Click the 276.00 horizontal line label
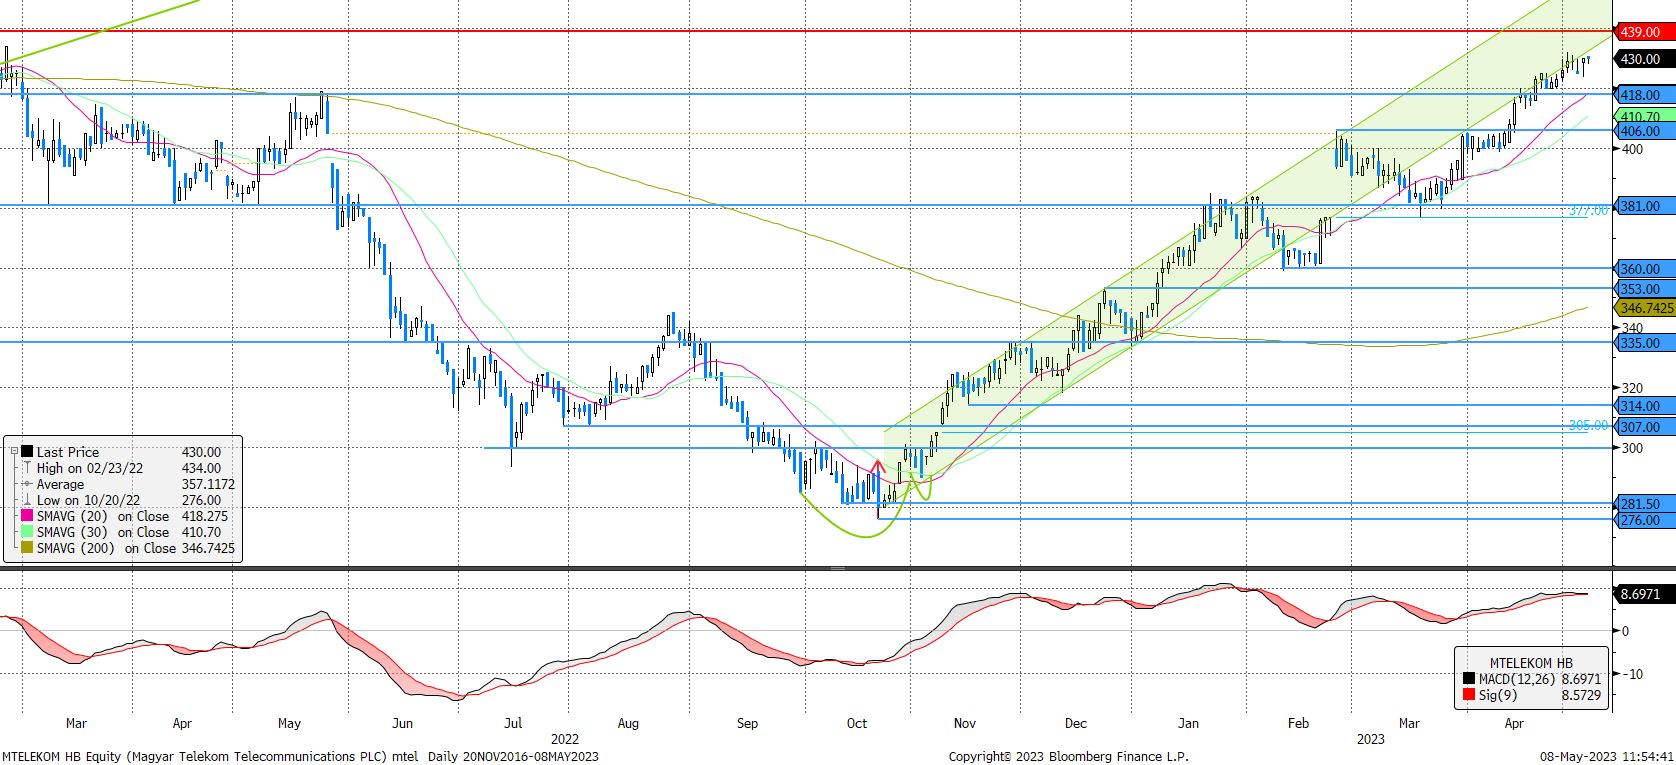Image resolution: width=1676 pixels, height=765 pixels. click(x=1645, y=520)
